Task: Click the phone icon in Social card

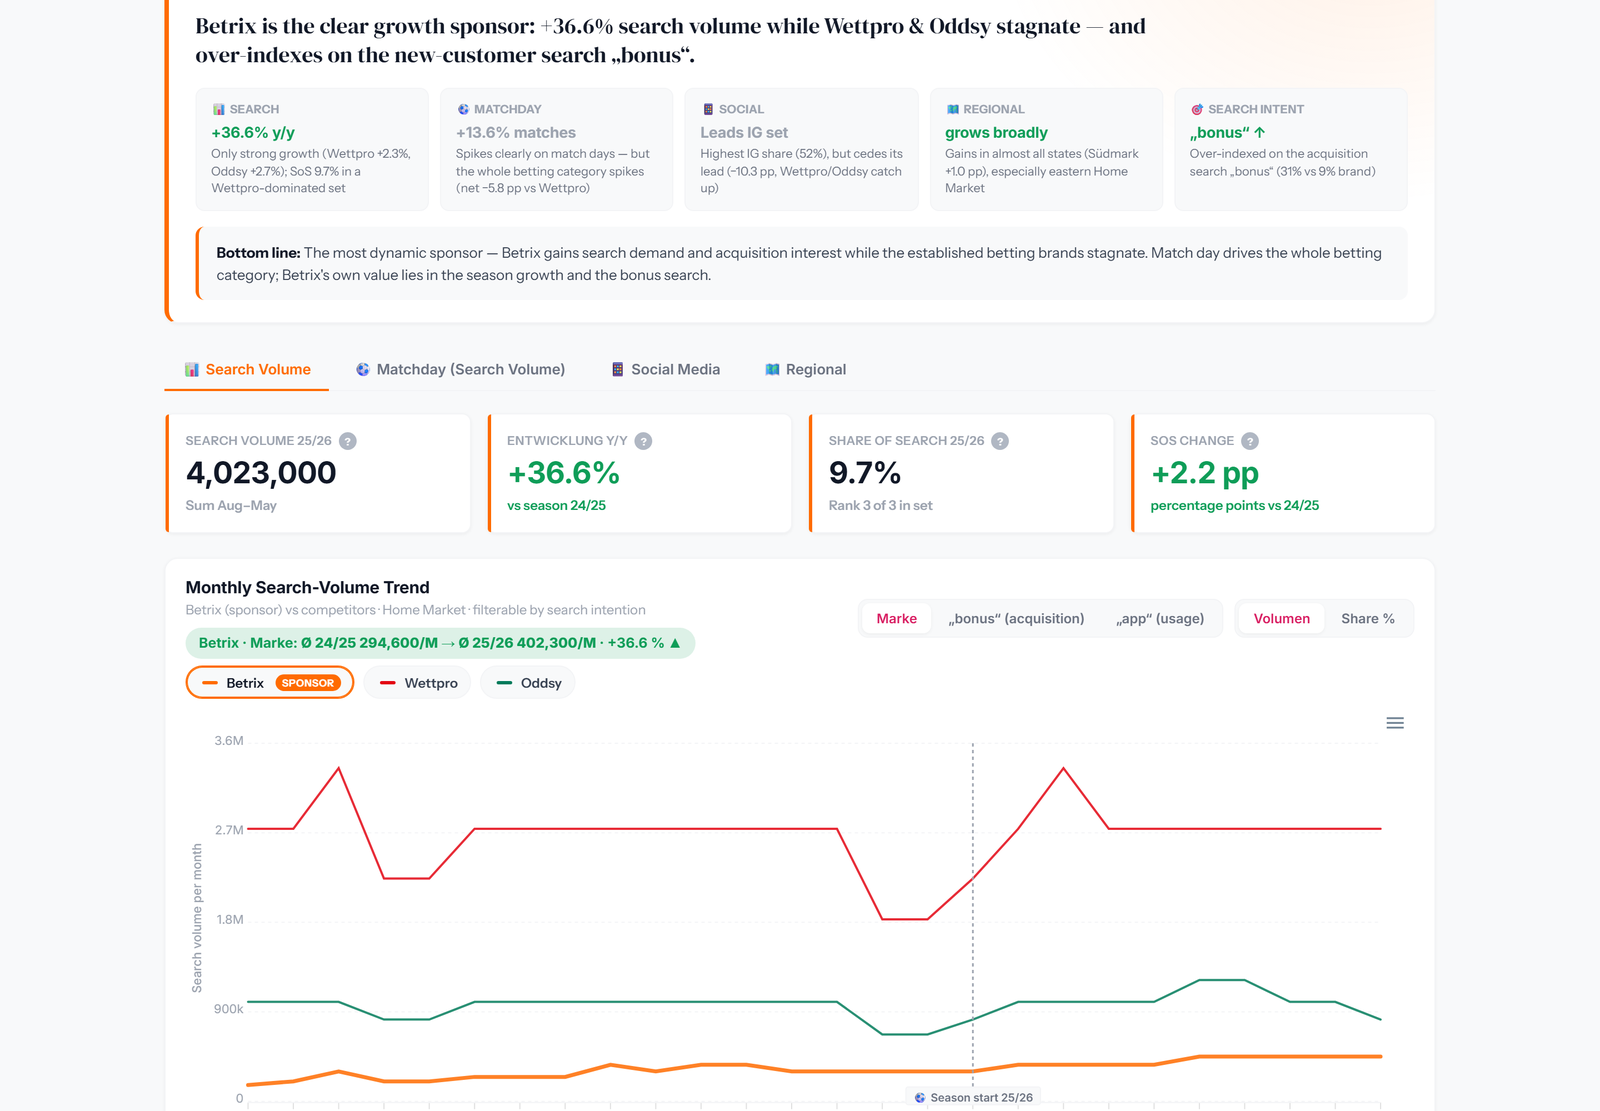Action: (708, 109)
